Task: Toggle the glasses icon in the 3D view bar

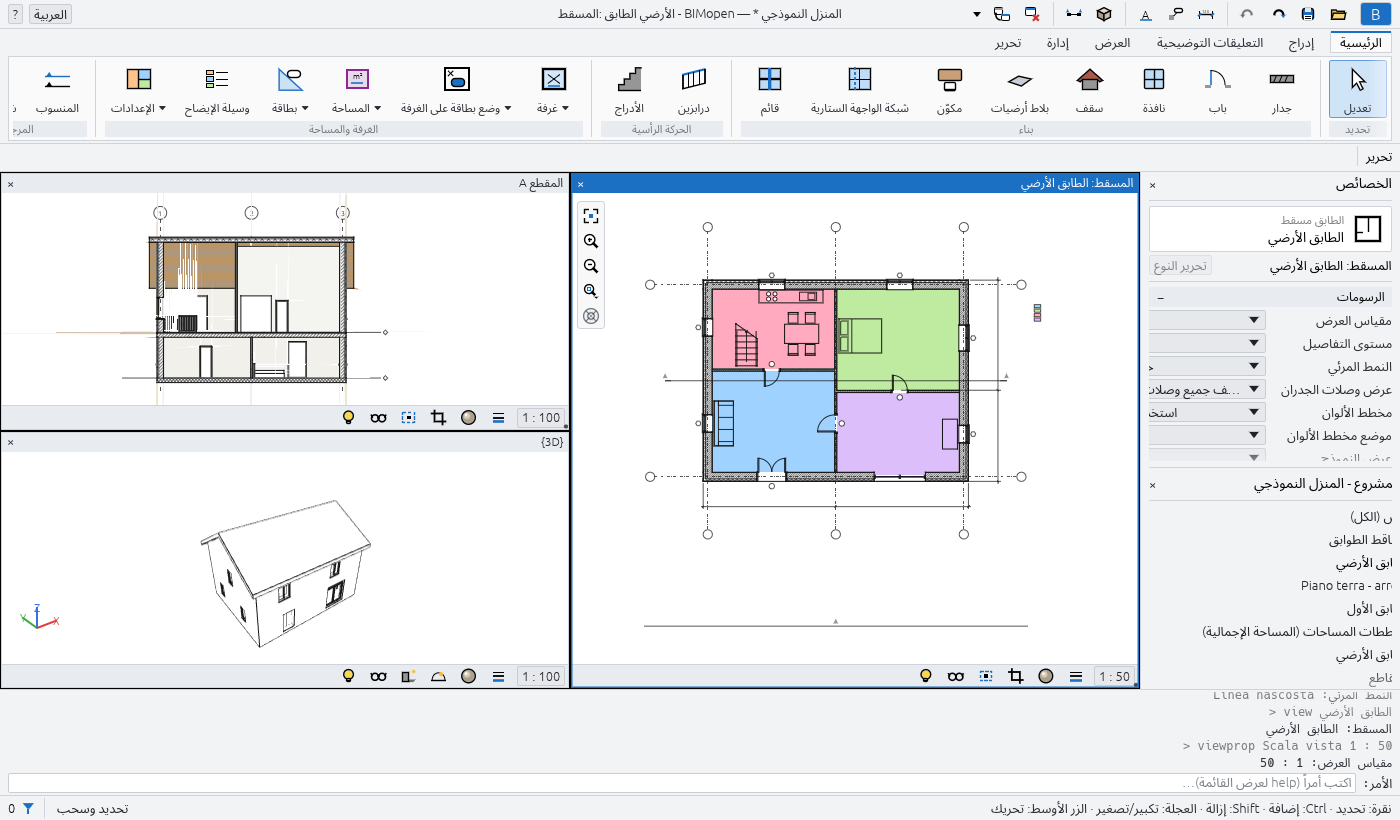Action: 378,676
